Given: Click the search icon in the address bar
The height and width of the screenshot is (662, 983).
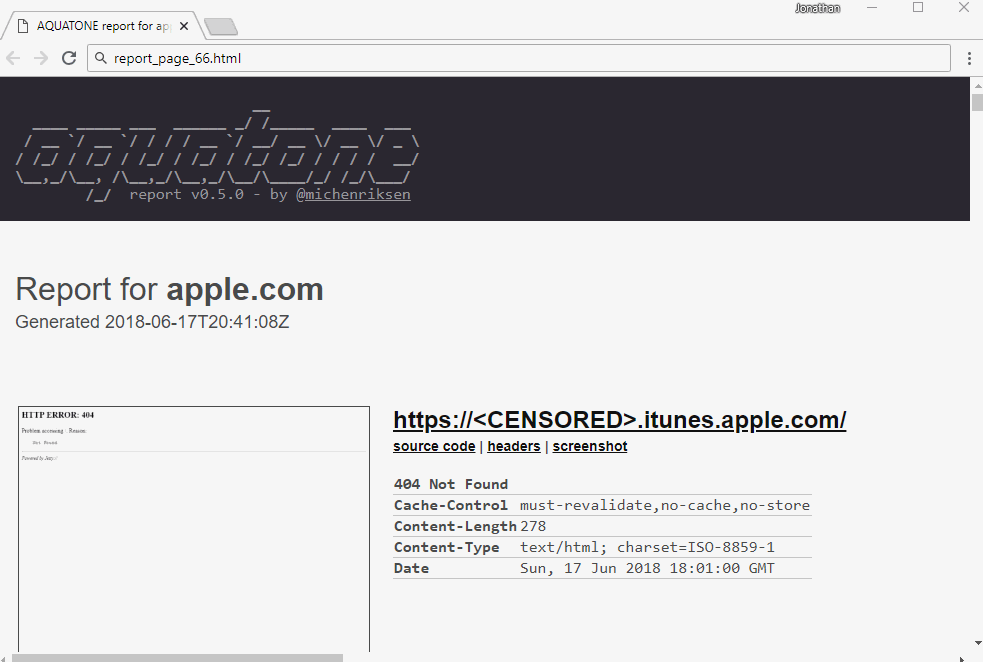Looking at the screenshot, I should pyautogui.click(x=100, y=58).
